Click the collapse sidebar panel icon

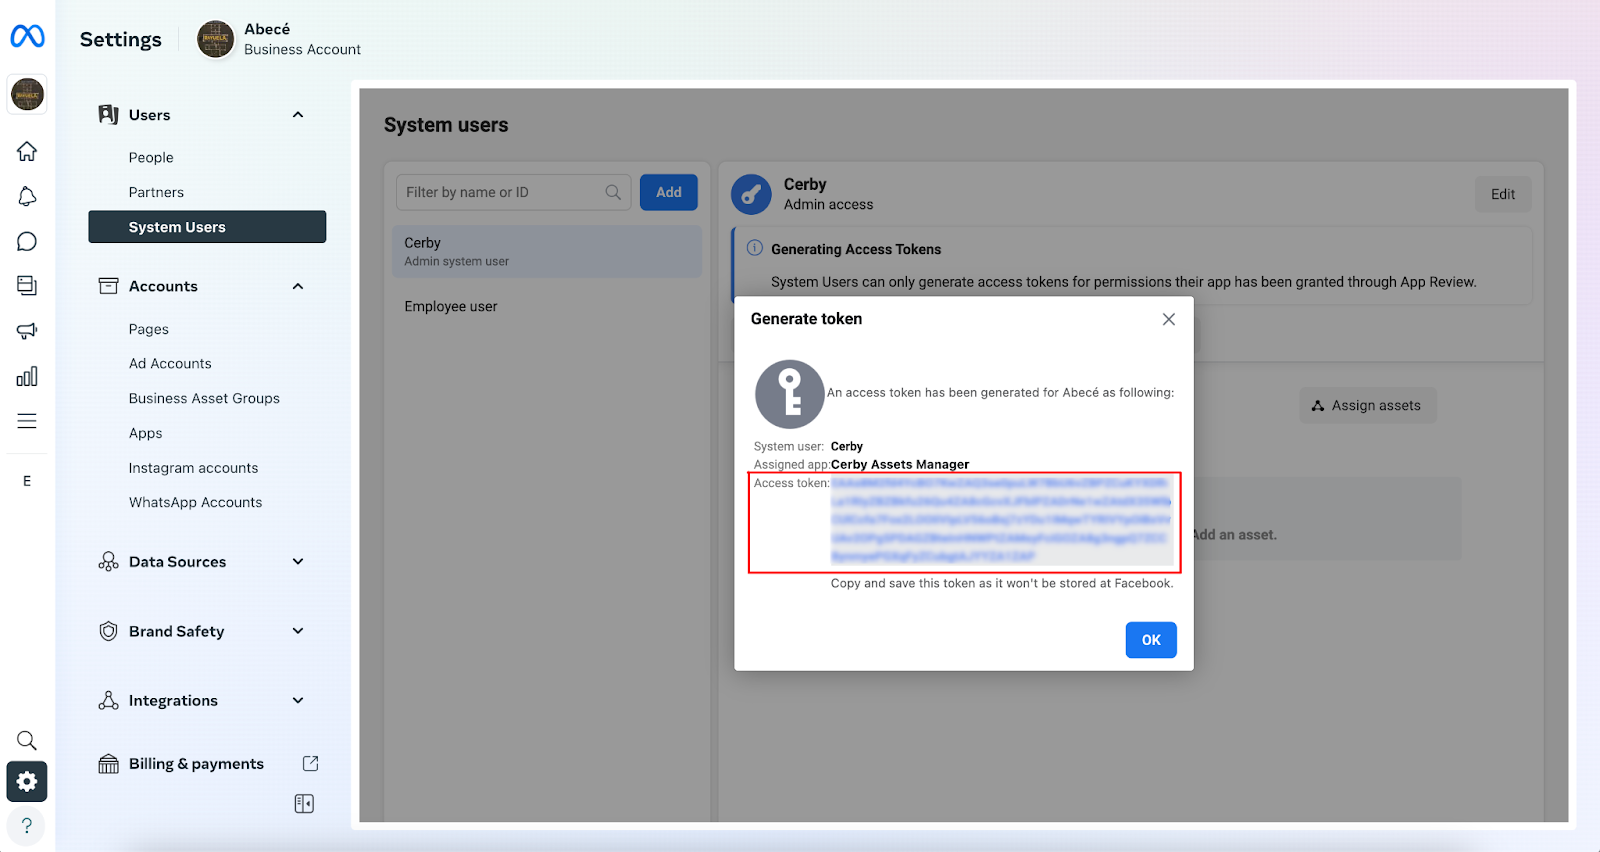click(x=304, y=804)
